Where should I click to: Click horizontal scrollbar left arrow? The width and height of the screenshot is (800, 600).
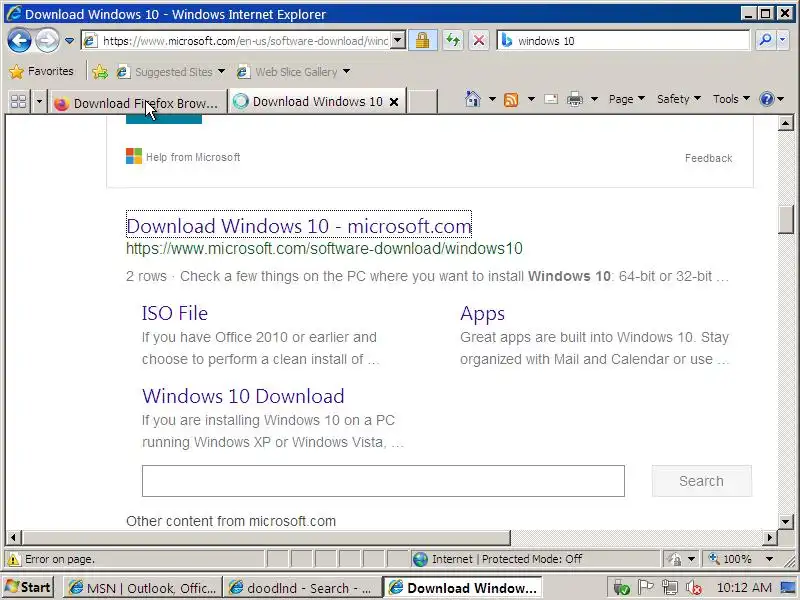(x=13, y=537)
